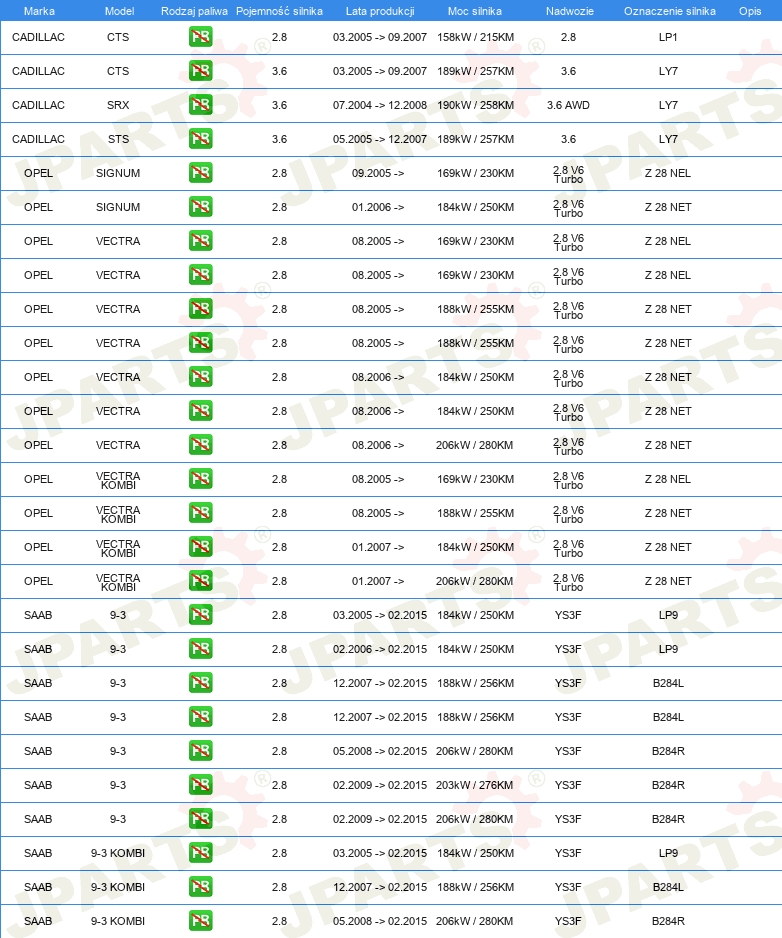The height and width of the screenshot is (938, 782).
Task: Click fuel icon in VECTRA KOMBI 206kW row
Action: coord(200,581)
